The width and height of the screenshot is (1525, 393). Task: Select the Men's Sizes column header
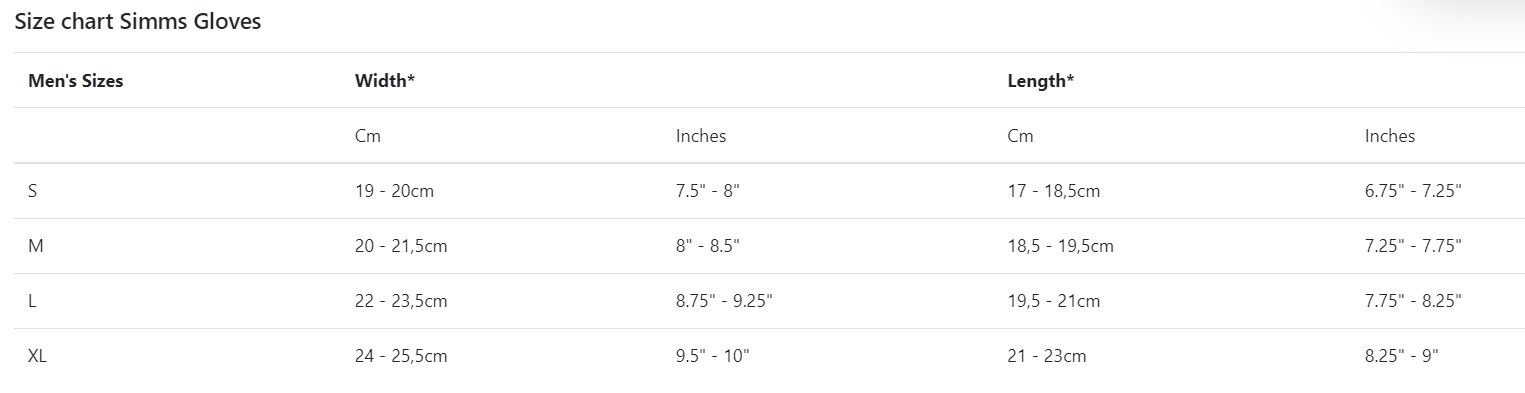(x=76, y=81)
